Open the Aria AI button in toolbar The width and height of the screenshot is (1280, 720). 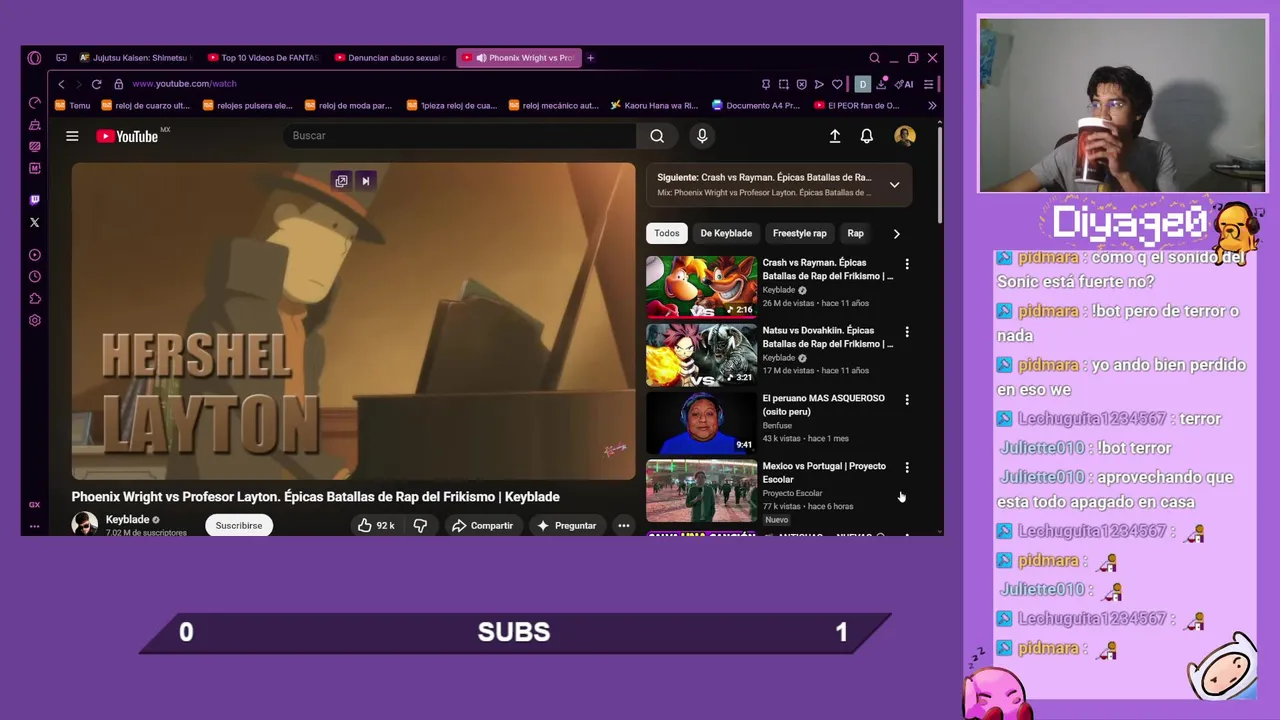point(904,84)
